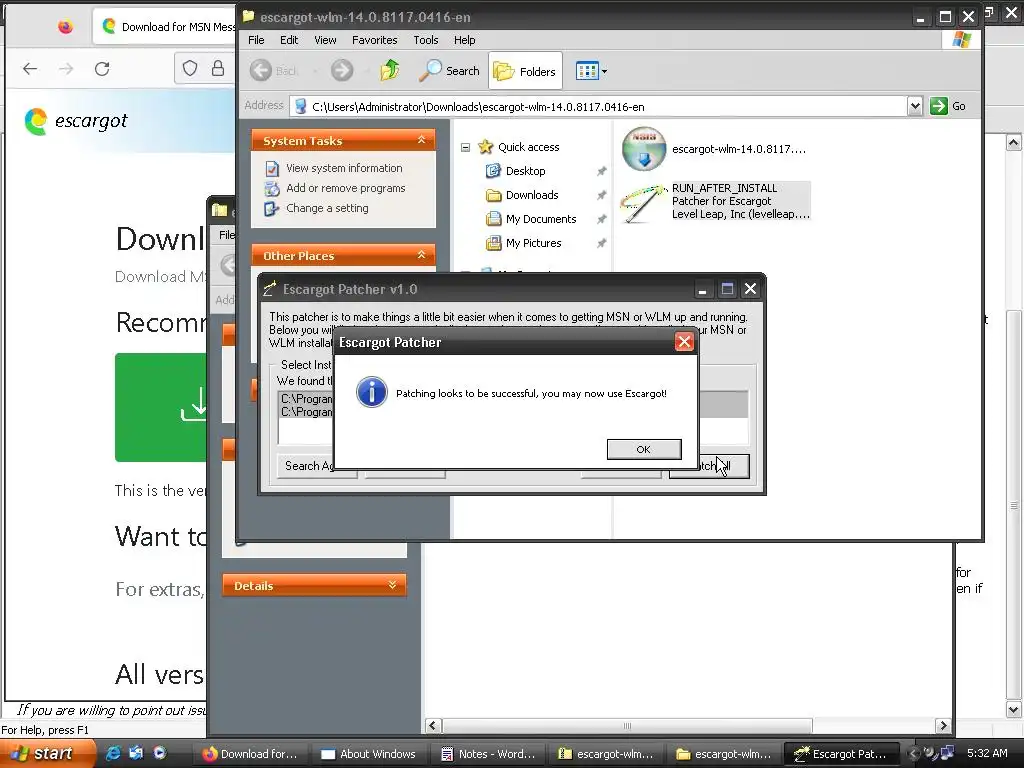Click Change a setting link
The width and height of the screenshot is (1024, 768).
tap(327, 208)
